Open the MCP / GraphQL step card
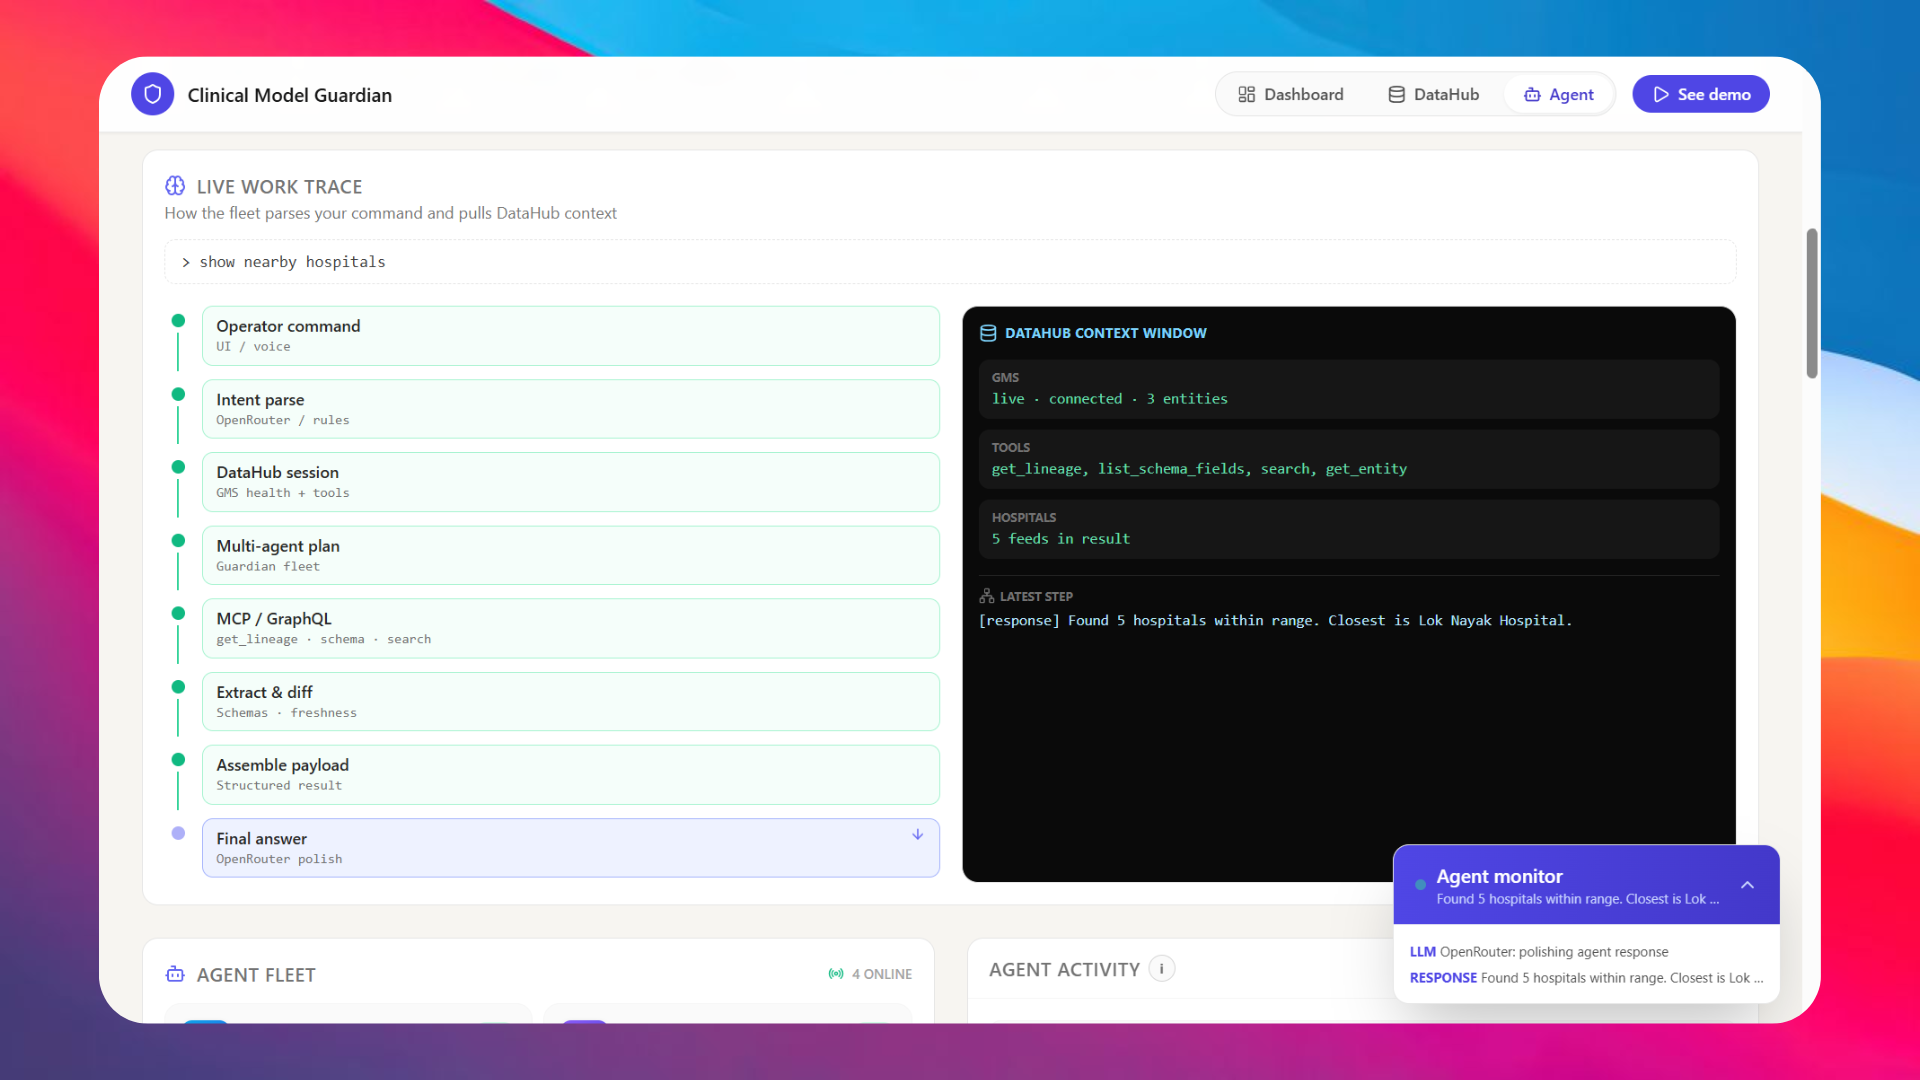 570,628
